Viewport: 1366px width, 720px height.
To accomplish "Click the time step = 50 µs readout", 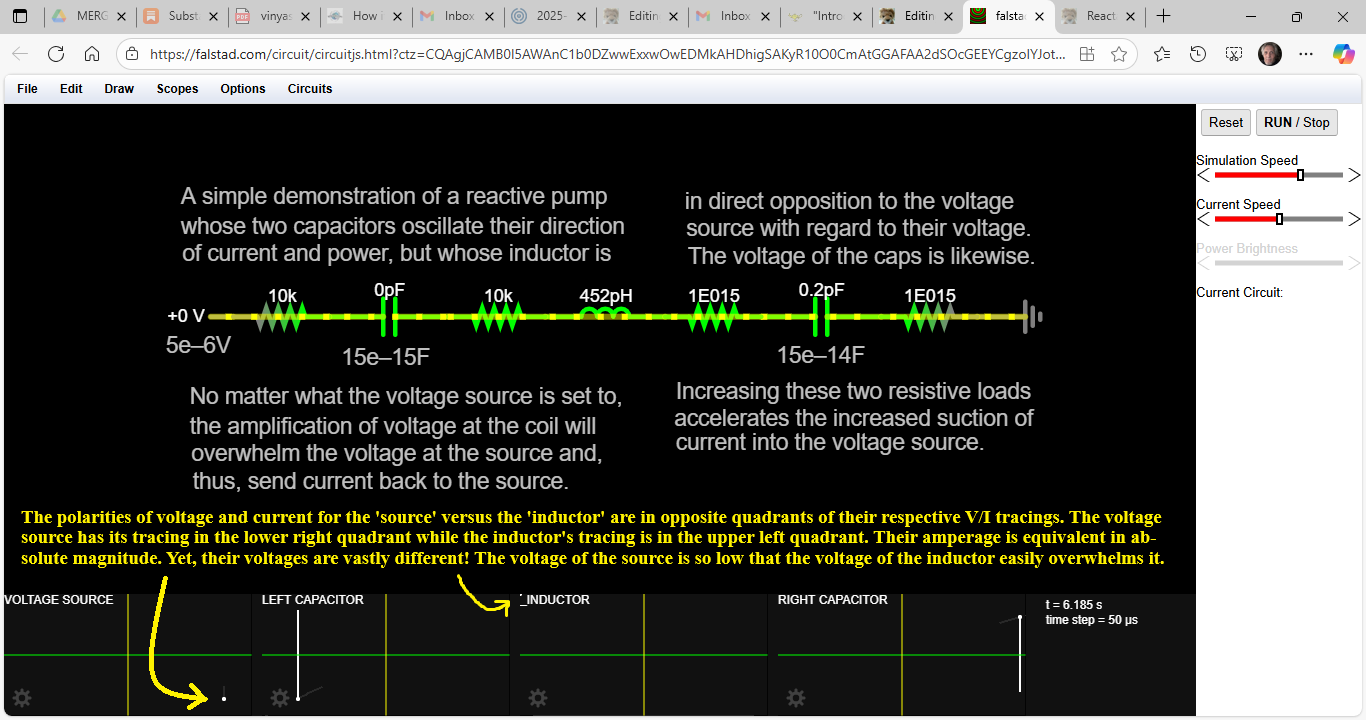I will point(1092,620).
